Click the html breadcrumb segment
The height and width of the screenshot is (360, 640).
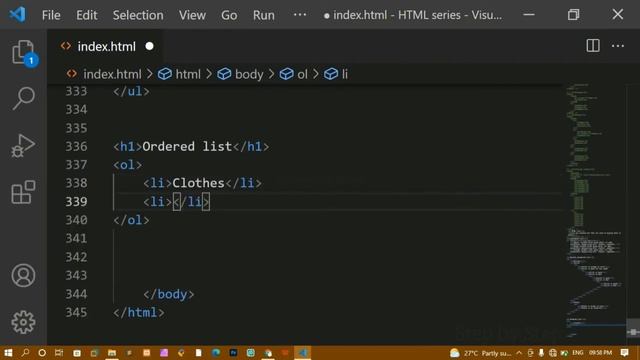point(188,74)
